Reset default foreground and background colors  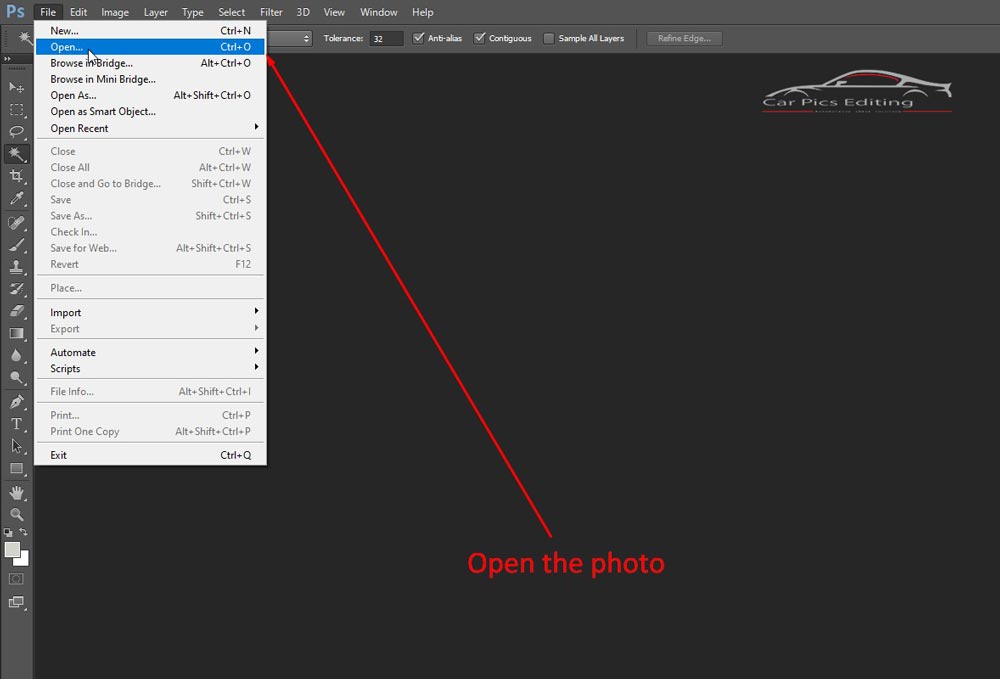point(8,532)
